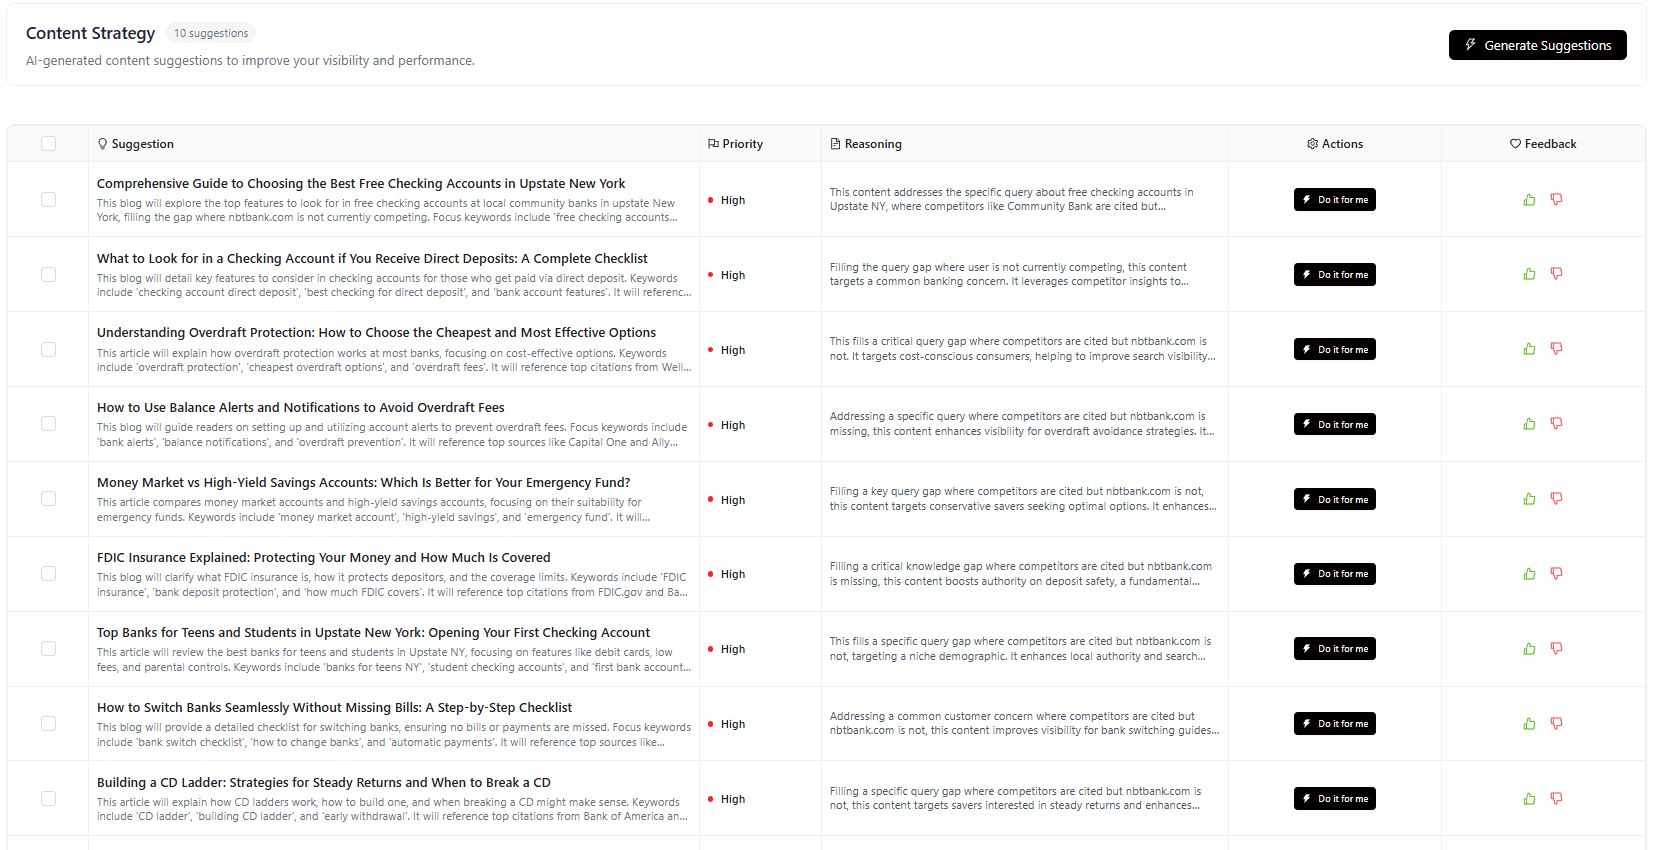Screen dimensions: 1658x850
Task: Thumbs down the Top Banks for Teens suggestion
Action: pyautogui.click(x=1556, y=649)
